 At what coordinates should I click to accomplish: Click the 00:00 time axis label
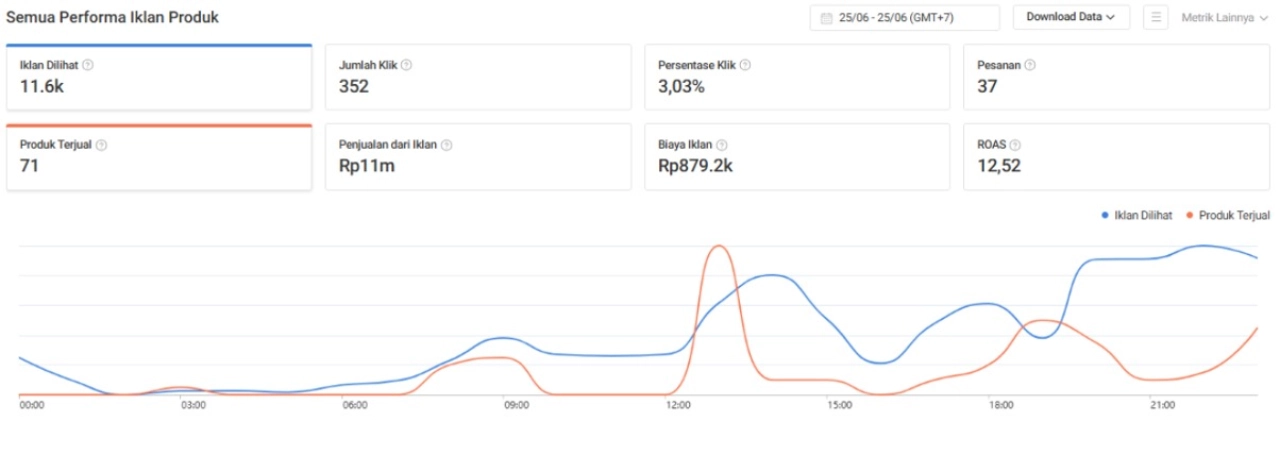tap(33, 405)
